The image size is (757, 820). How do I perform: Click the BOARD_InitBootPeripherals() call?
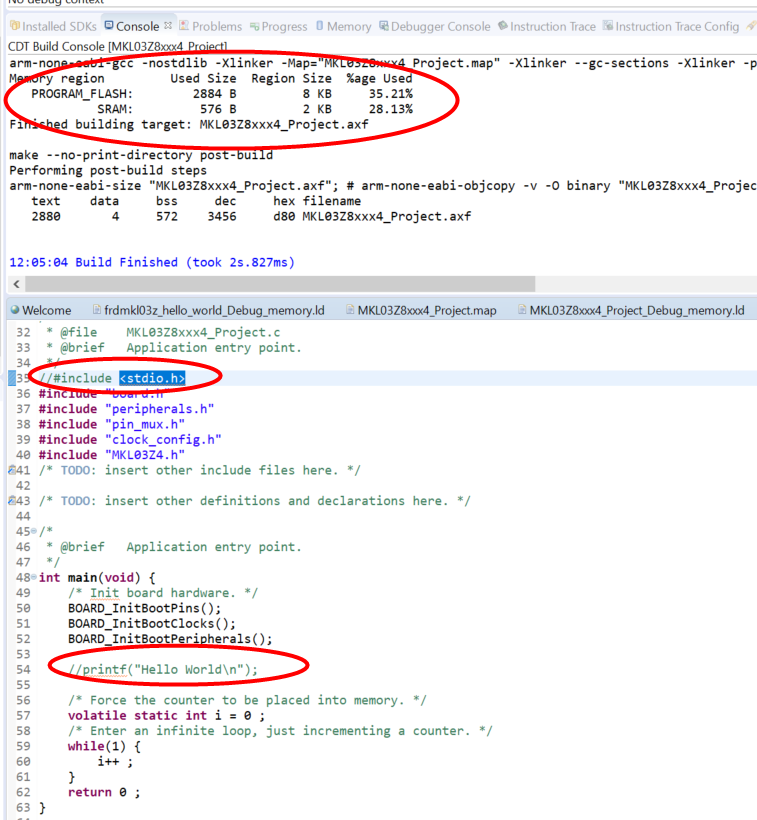(x=170, y=639)
